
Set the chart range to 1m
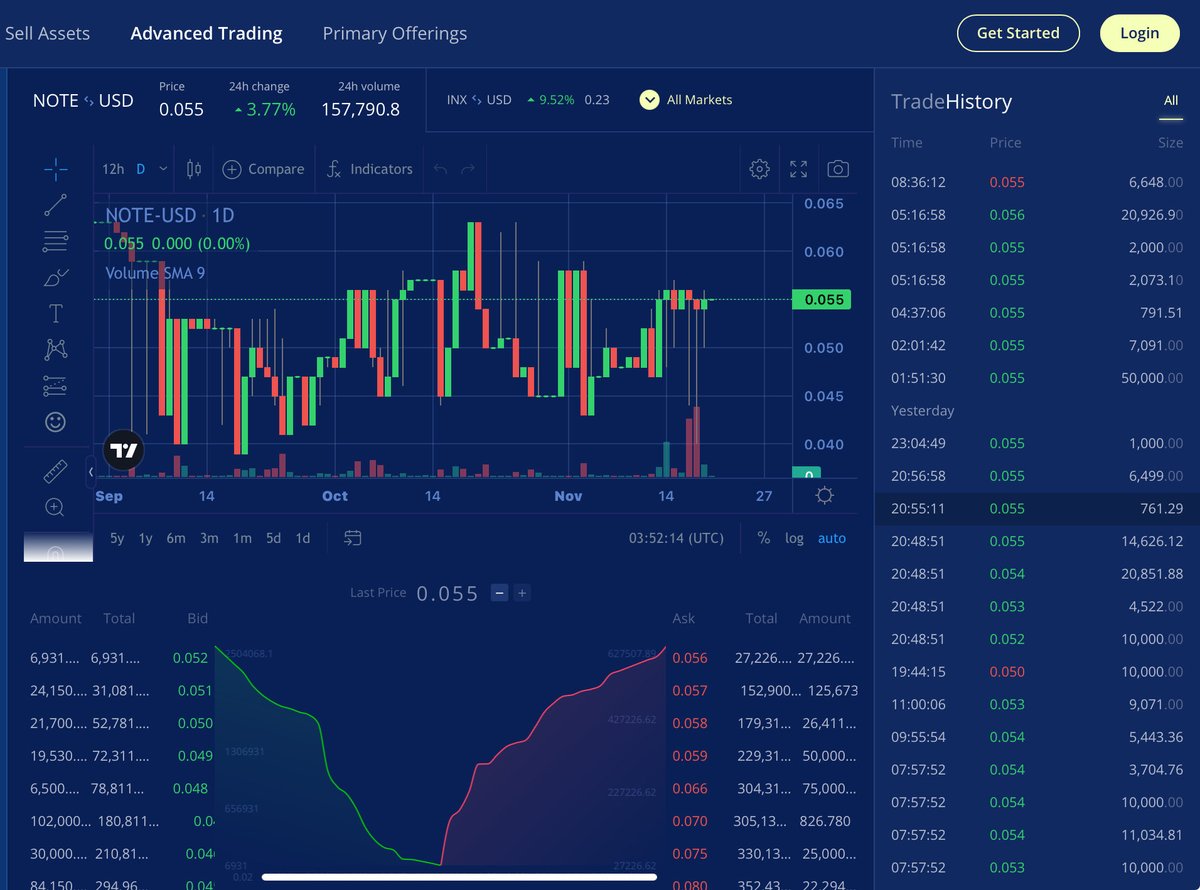click(x=242, y=538)
